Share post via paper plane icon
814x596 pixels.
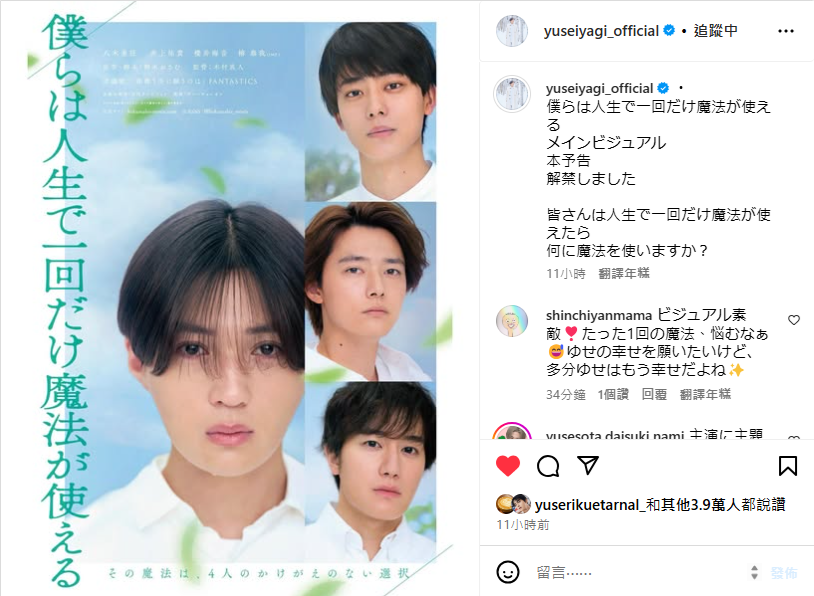(x=588, y=465)
